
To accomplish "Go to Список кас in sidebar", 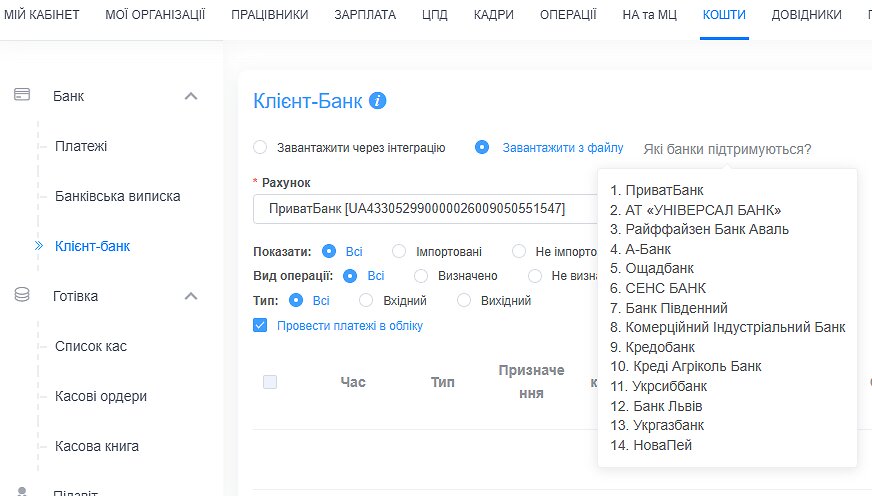I will (x=91, y=346).
